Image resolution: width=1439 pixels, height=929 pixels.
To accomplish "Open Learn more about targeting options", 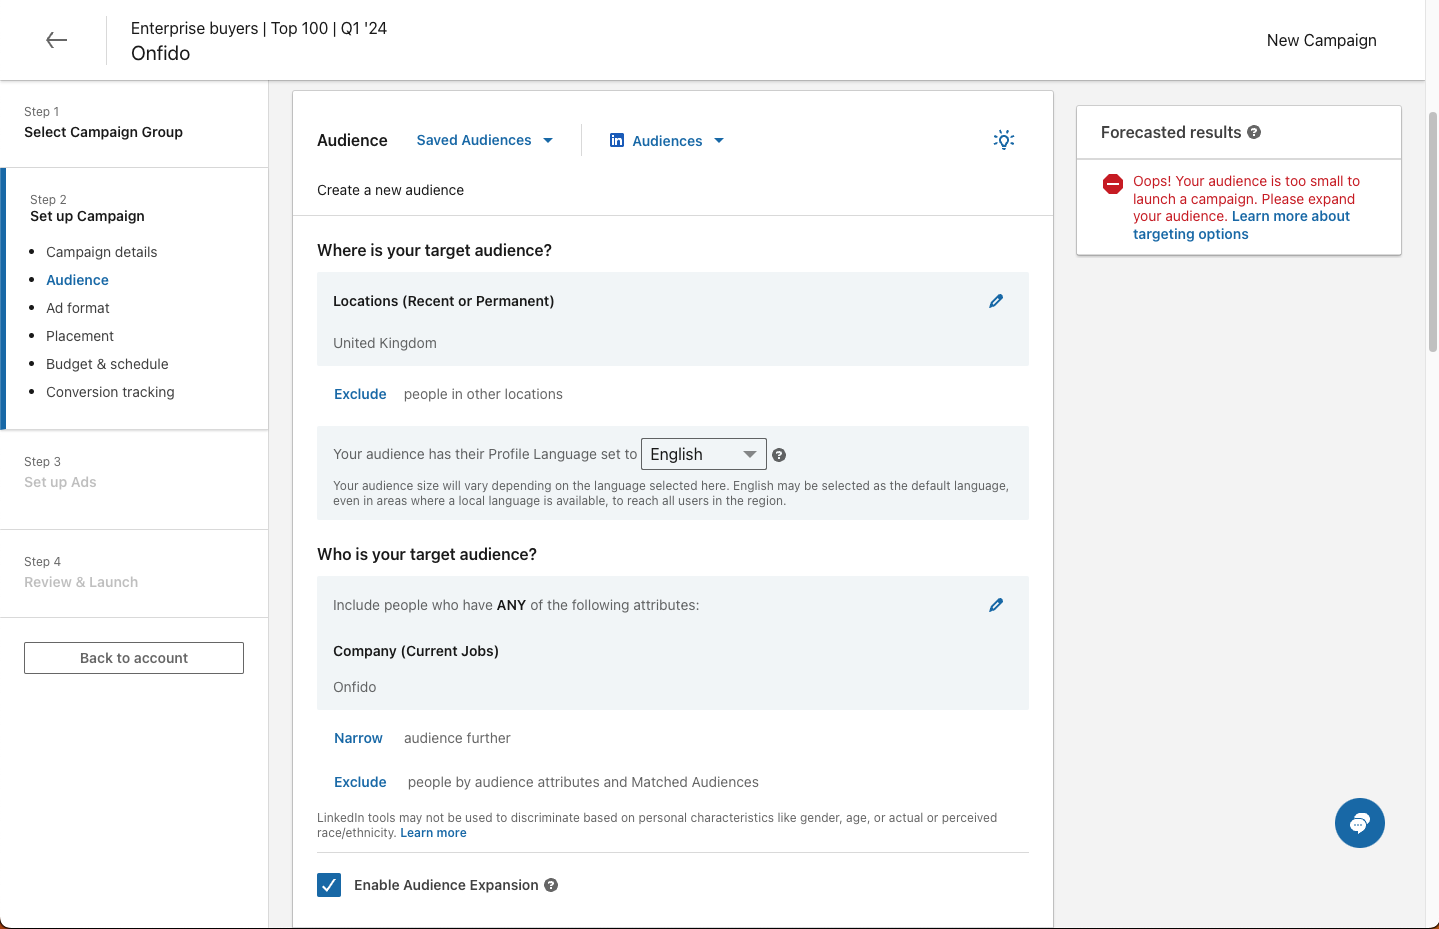I will [x=1240, y=225].
